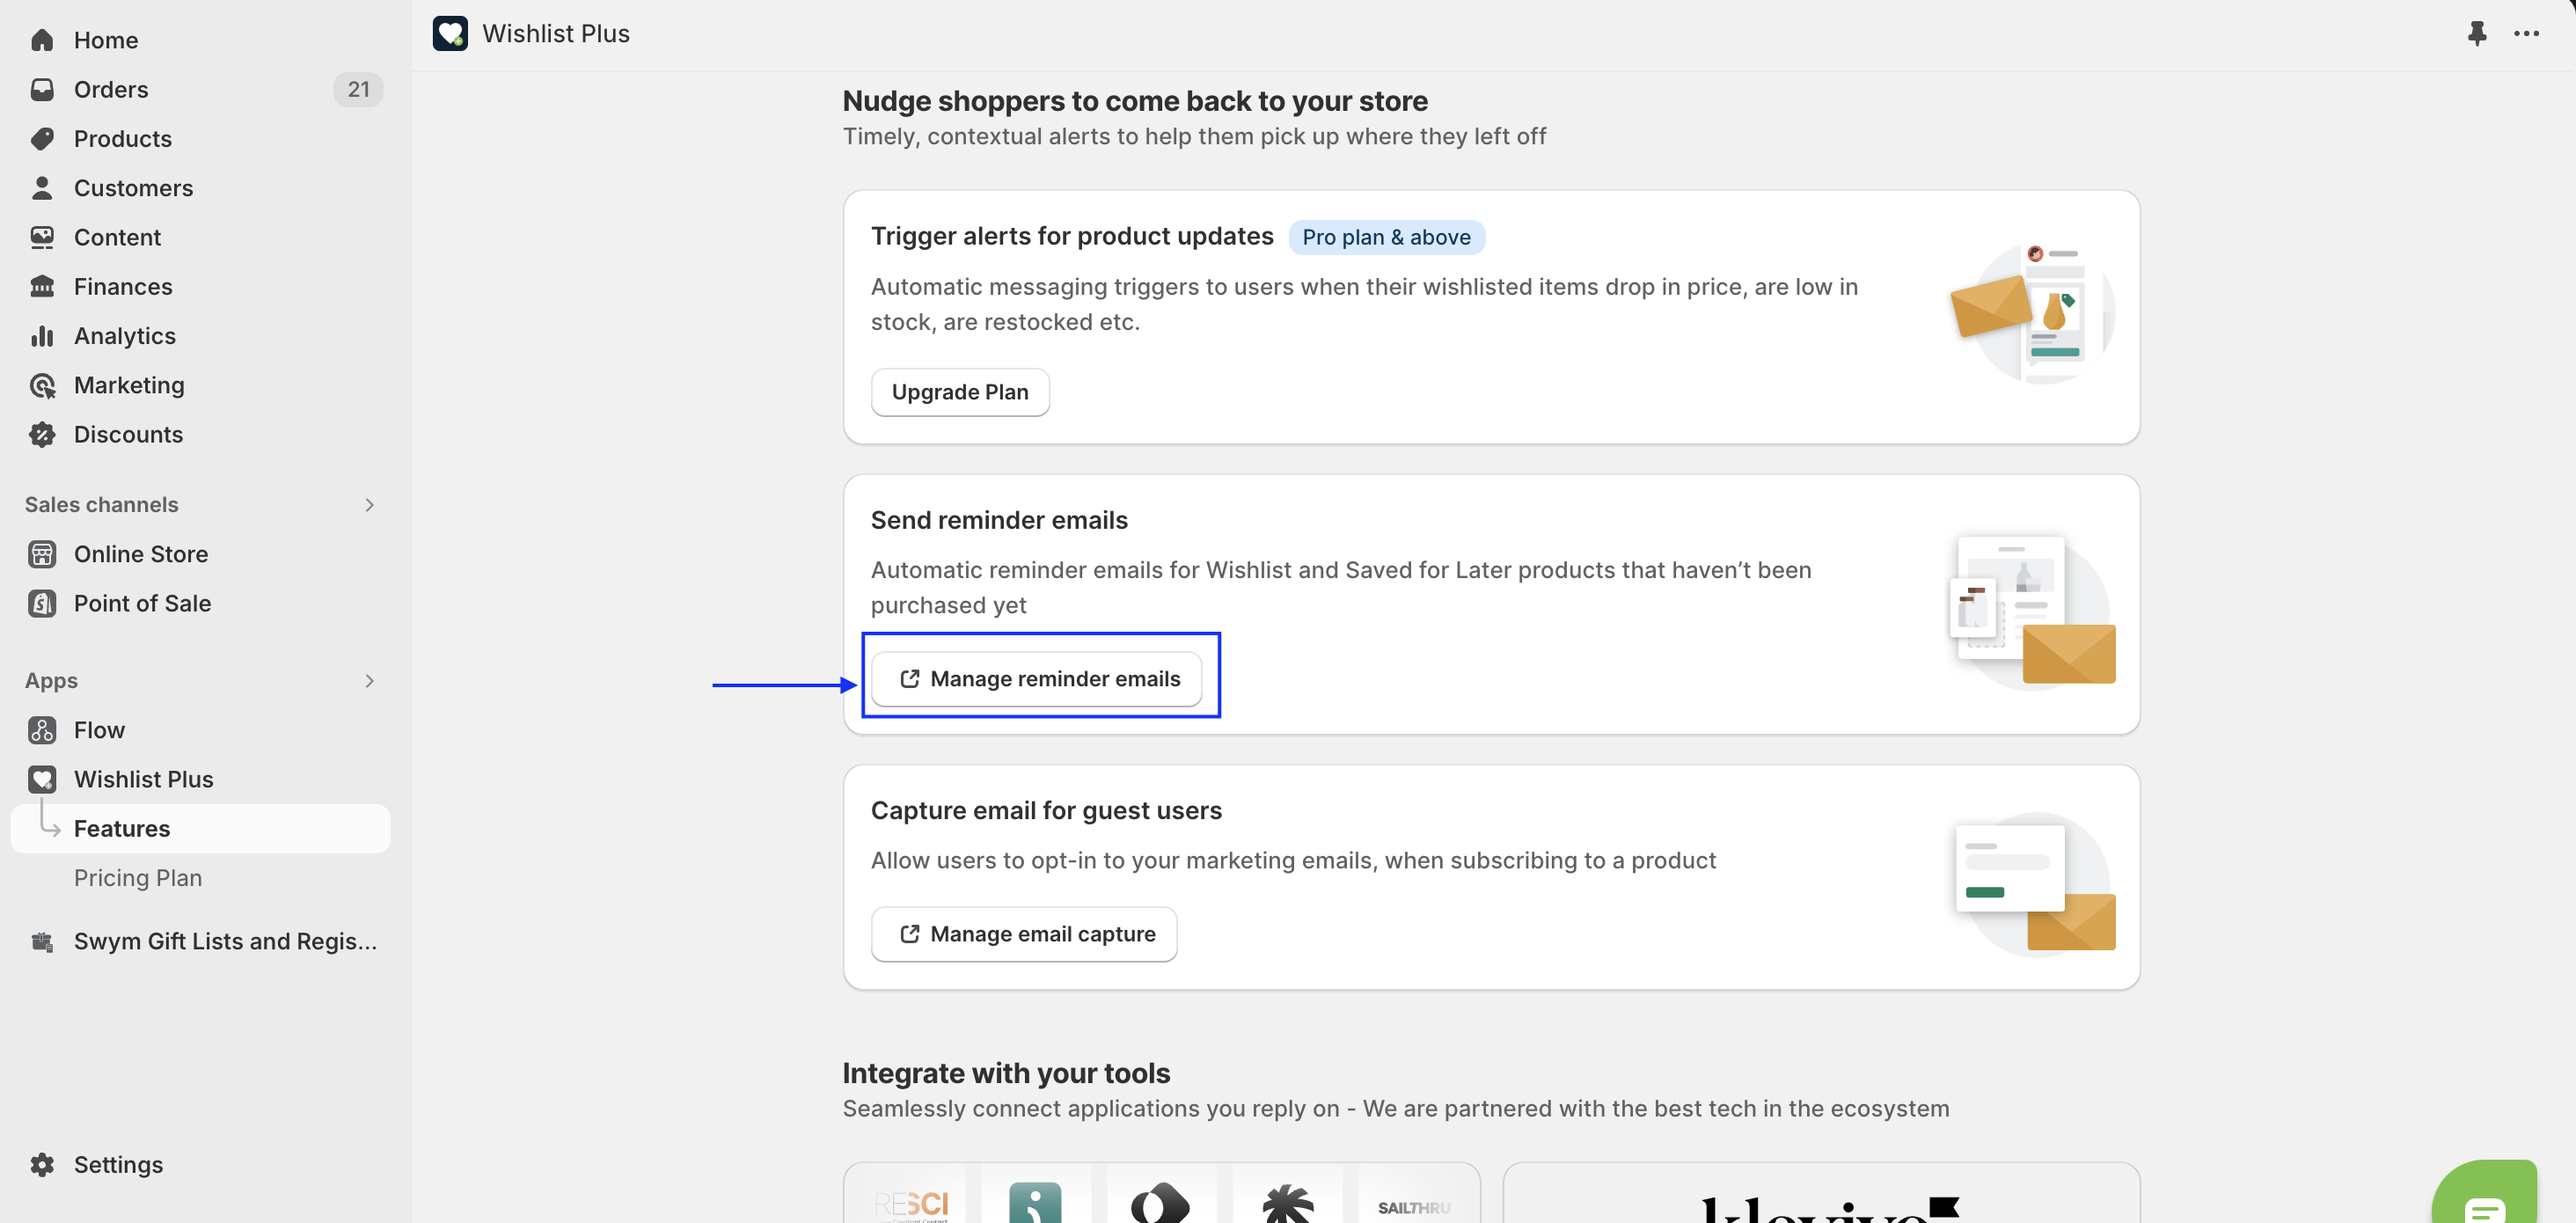Screen dimensions: 2576x1223
Task: Click the Products tag icon
Action: point(42,138)
